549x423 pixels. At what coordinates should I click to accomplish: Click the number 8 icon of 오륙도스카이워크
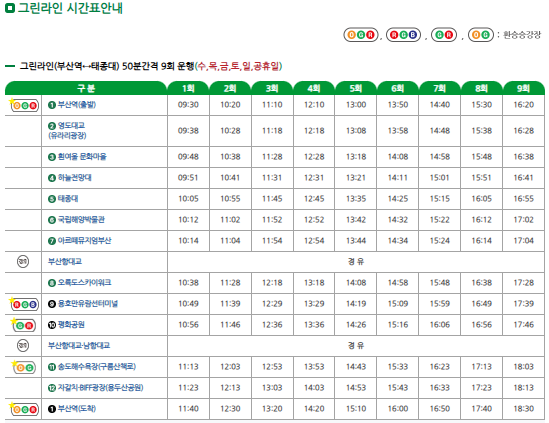52,283
